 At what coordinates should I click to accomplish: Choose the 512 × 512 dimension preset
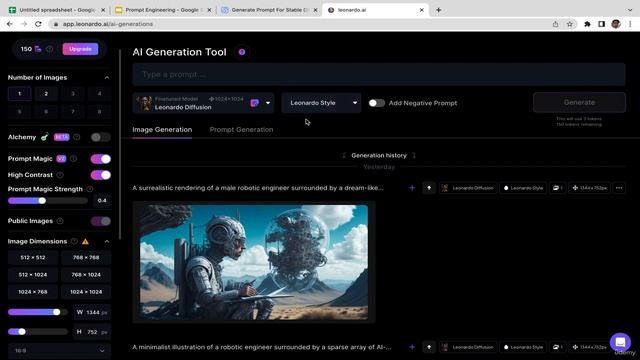pyautogui.click(x=33, y=258)
